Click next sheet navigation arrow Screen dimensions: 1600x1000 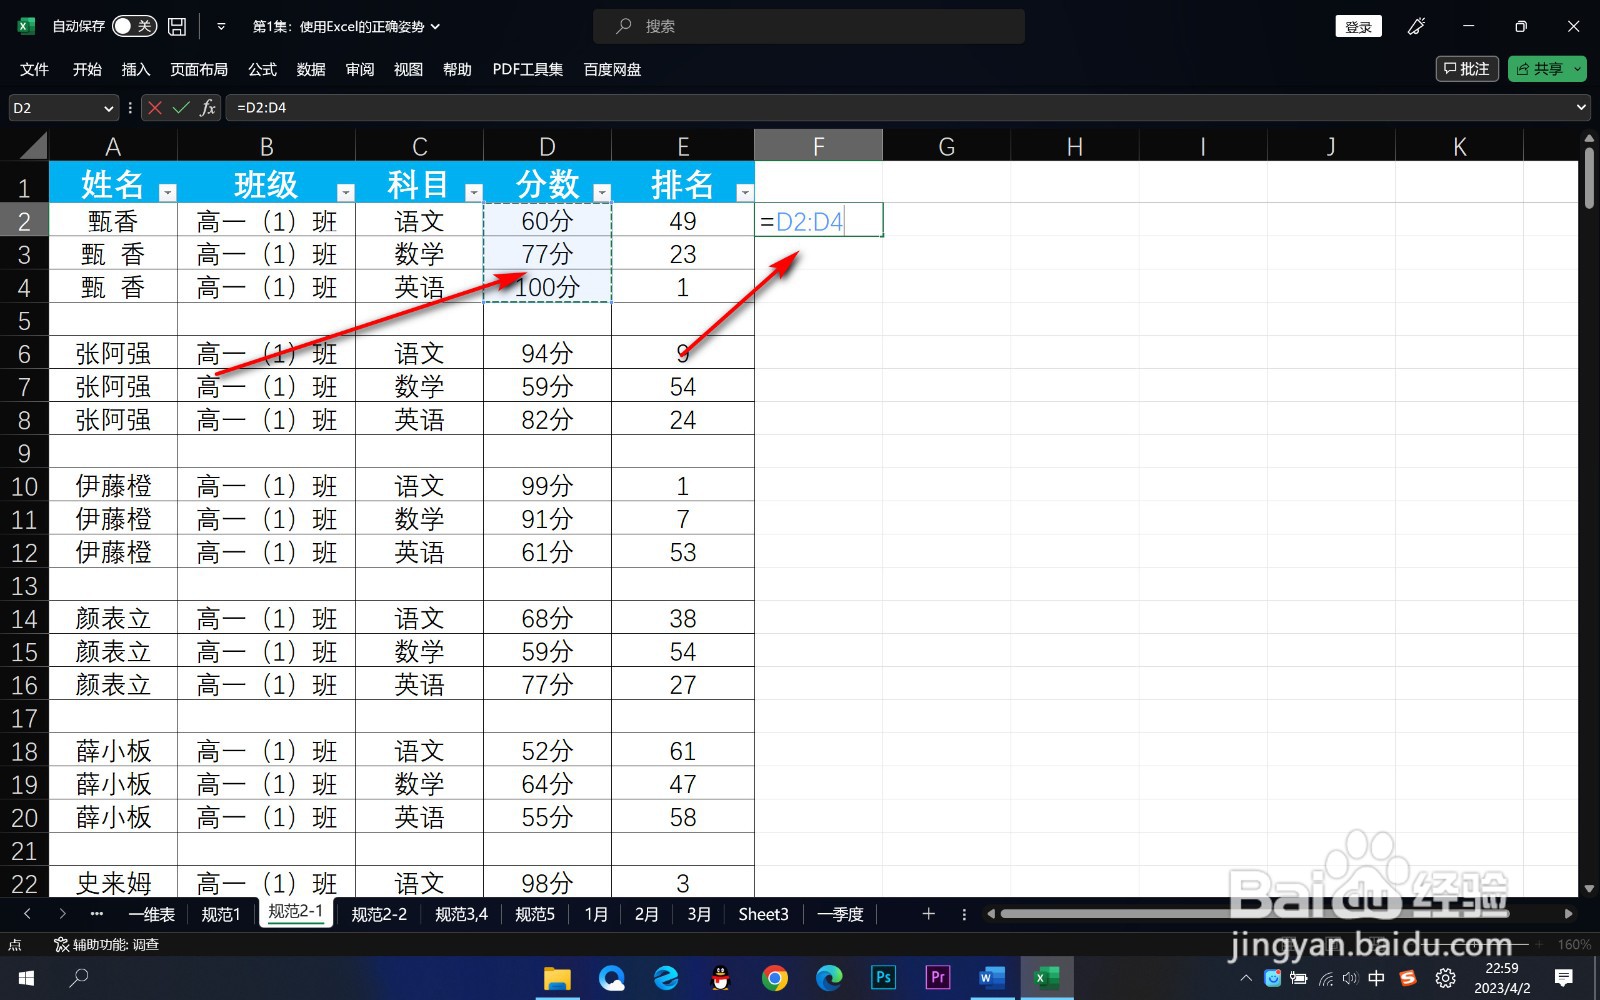pos(62,913)
